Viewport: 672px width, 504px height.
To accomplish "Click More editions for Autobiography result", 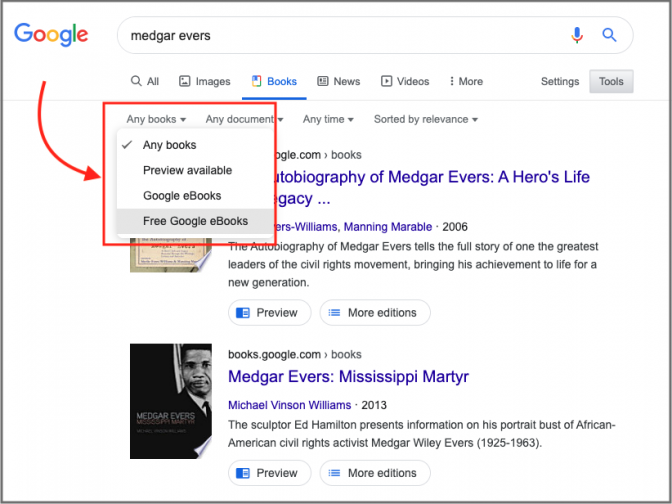I will (x=375, y=312).
